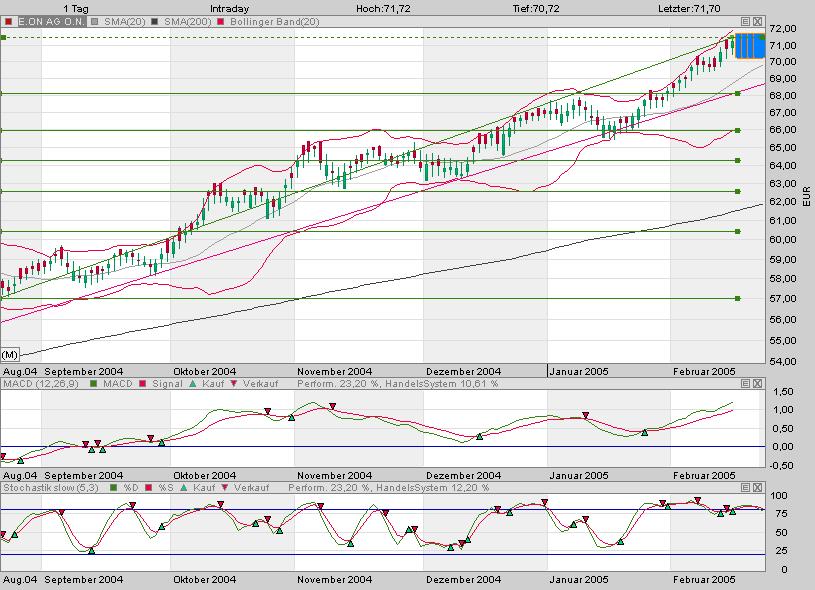815x590 pixels.
Task: Click the '1,50' label on the MACD axis
Action: point(783,391)
